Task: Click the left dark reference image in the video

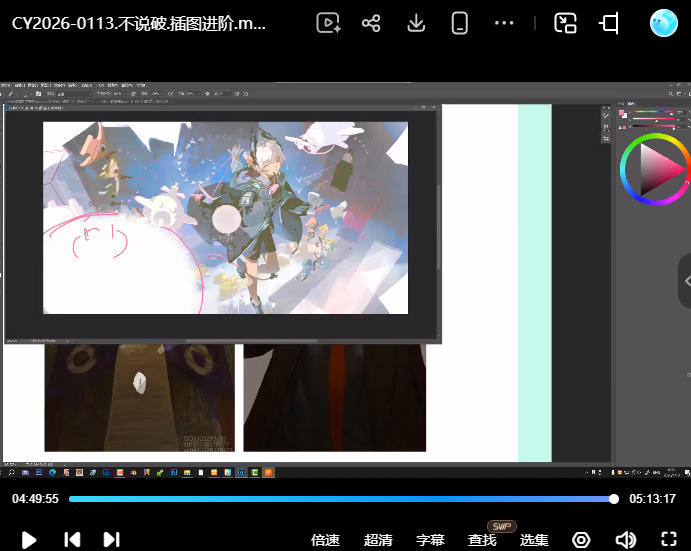Action: pos(140,398)
